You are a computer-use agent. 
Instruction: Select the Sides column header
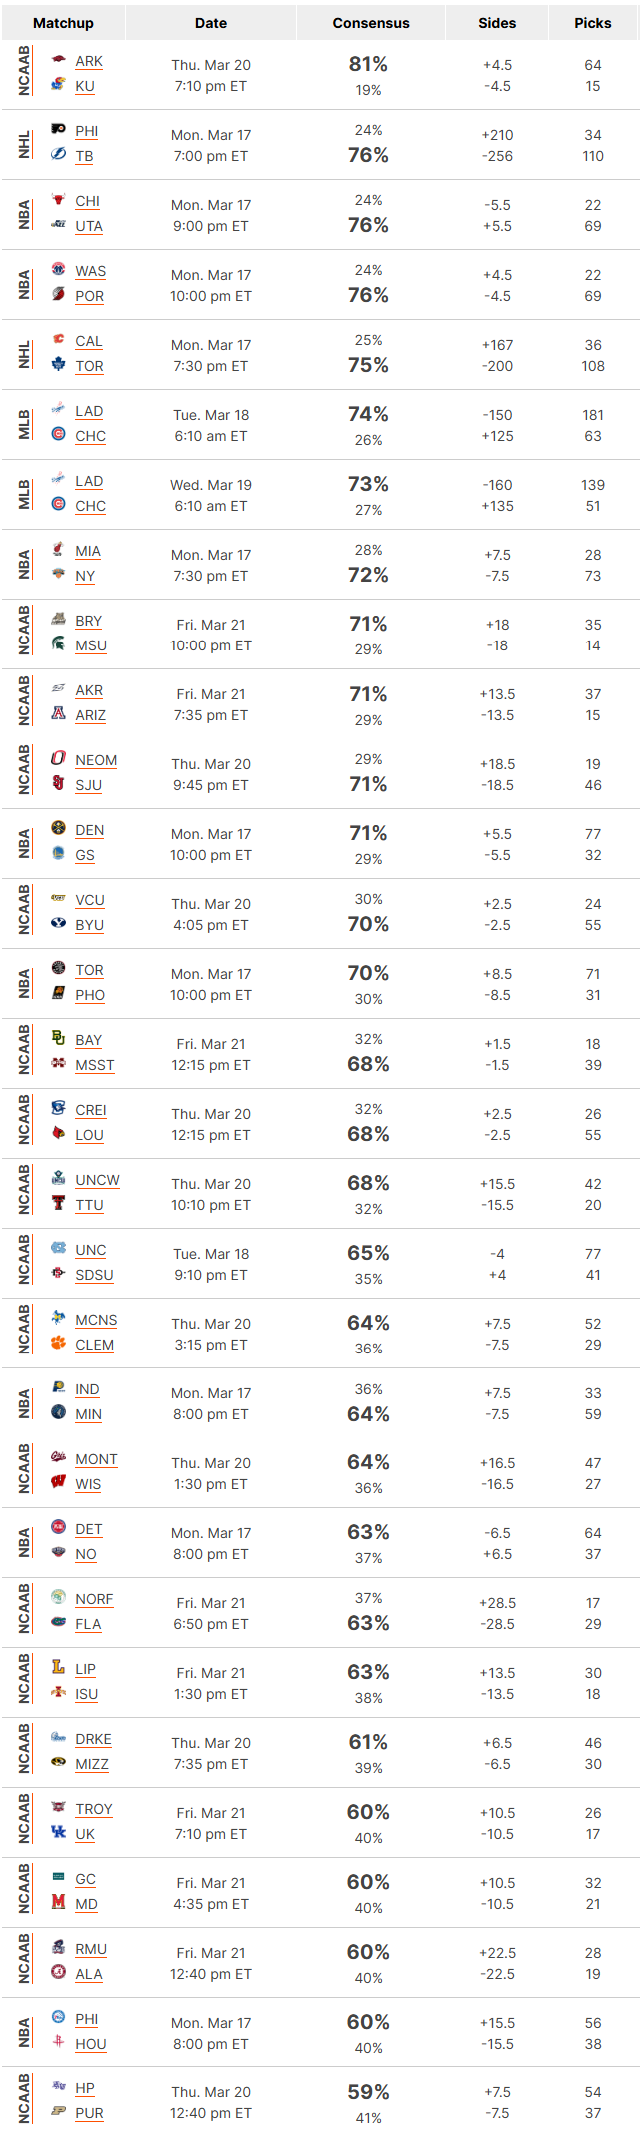pyautogui.click(x=497, y=22)
